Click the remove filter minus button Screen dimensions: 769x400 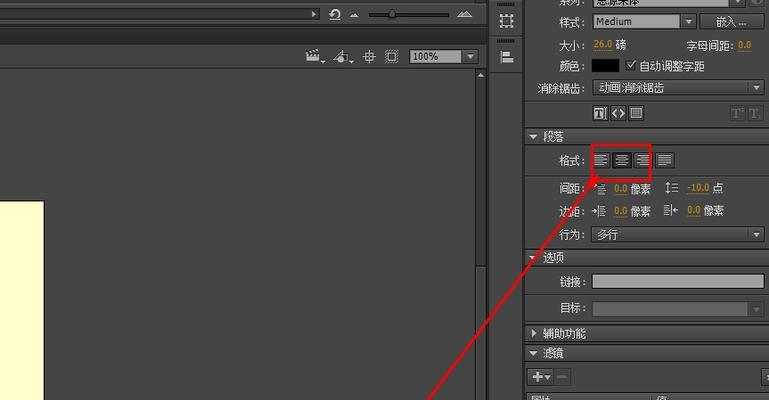(562, 377)
